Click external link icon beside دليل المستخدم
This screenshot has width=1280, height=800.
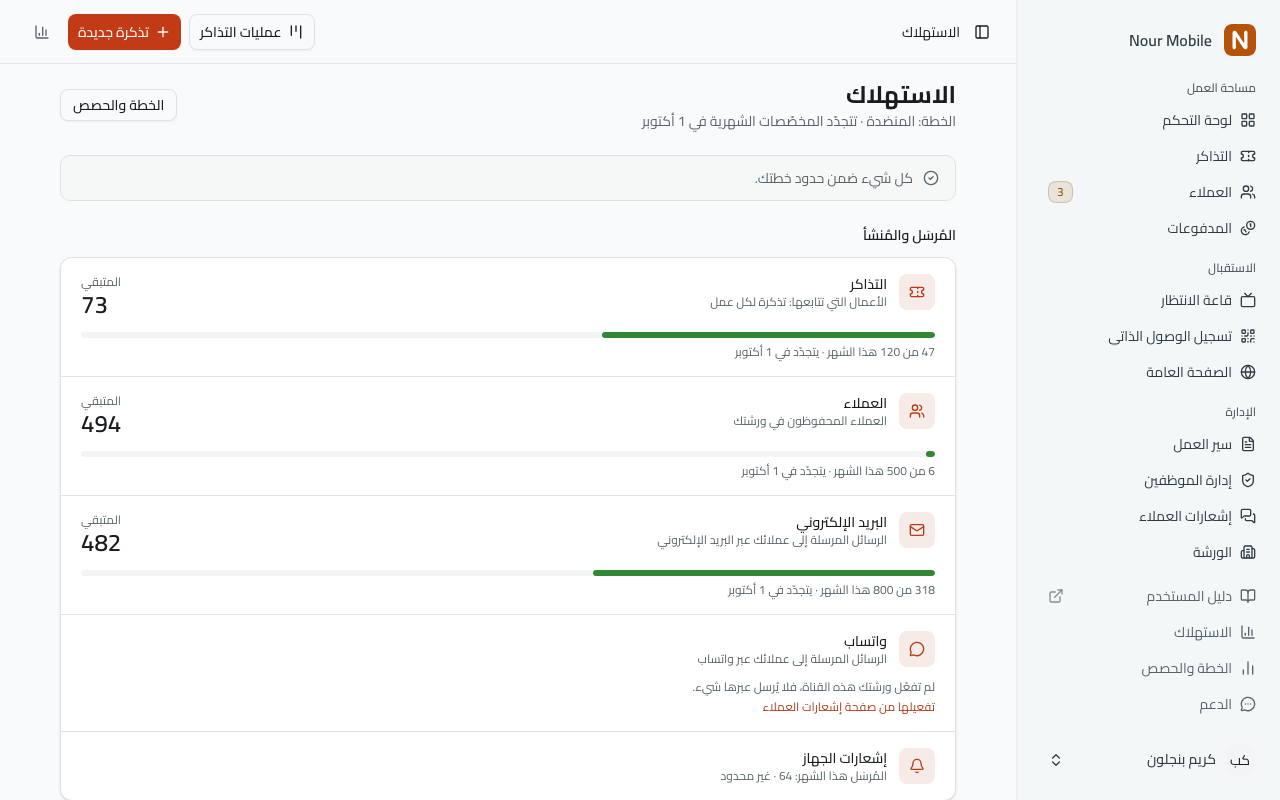coord(1056,596)
